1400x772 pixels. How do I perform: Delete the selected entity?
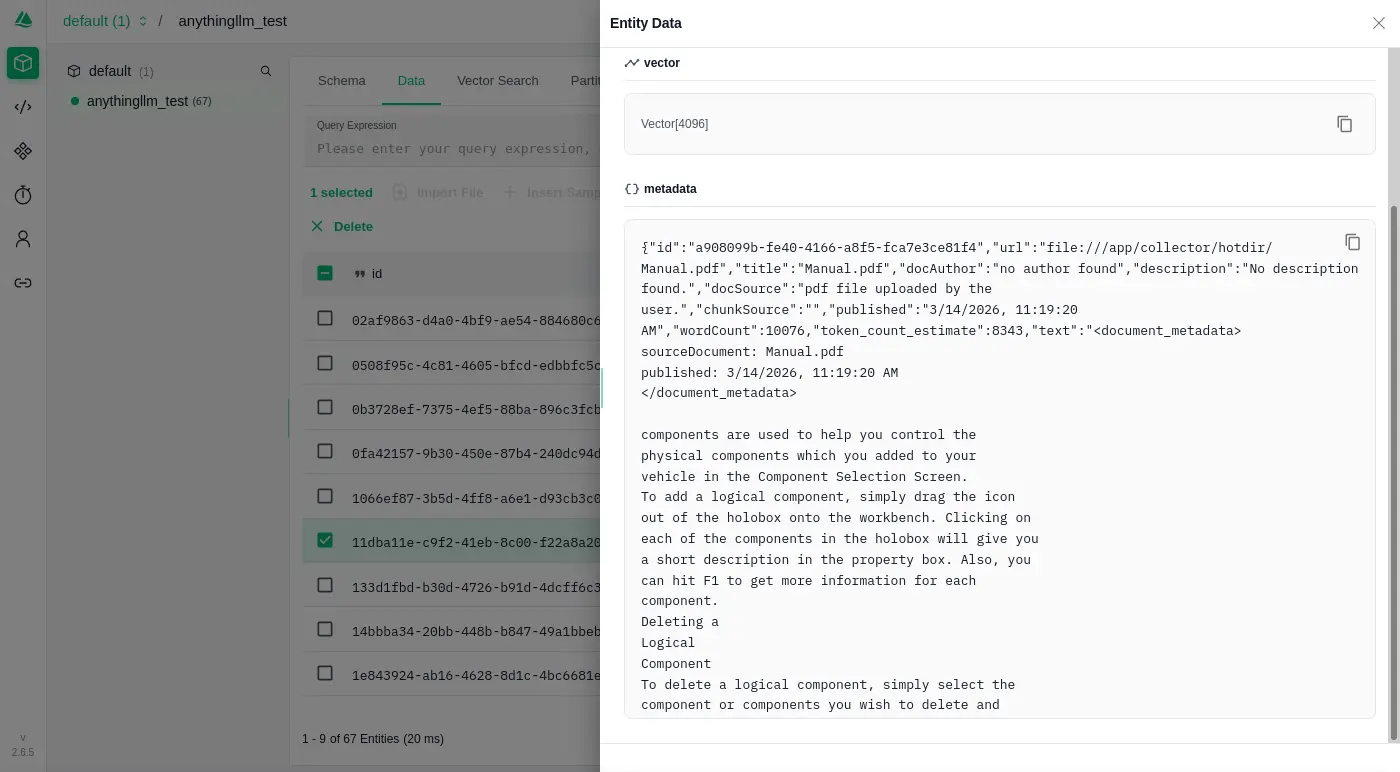click(342, 226)
